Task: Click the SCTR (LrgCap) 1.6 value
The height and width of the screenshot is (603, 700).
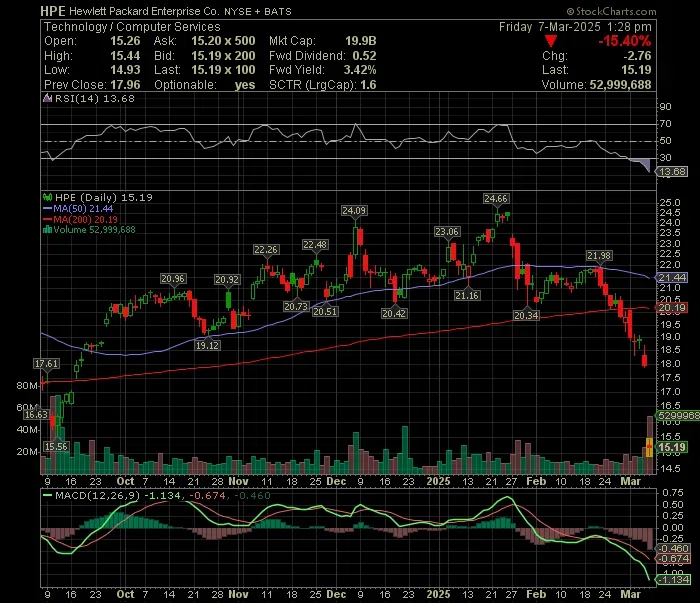Action: (368, 85)
